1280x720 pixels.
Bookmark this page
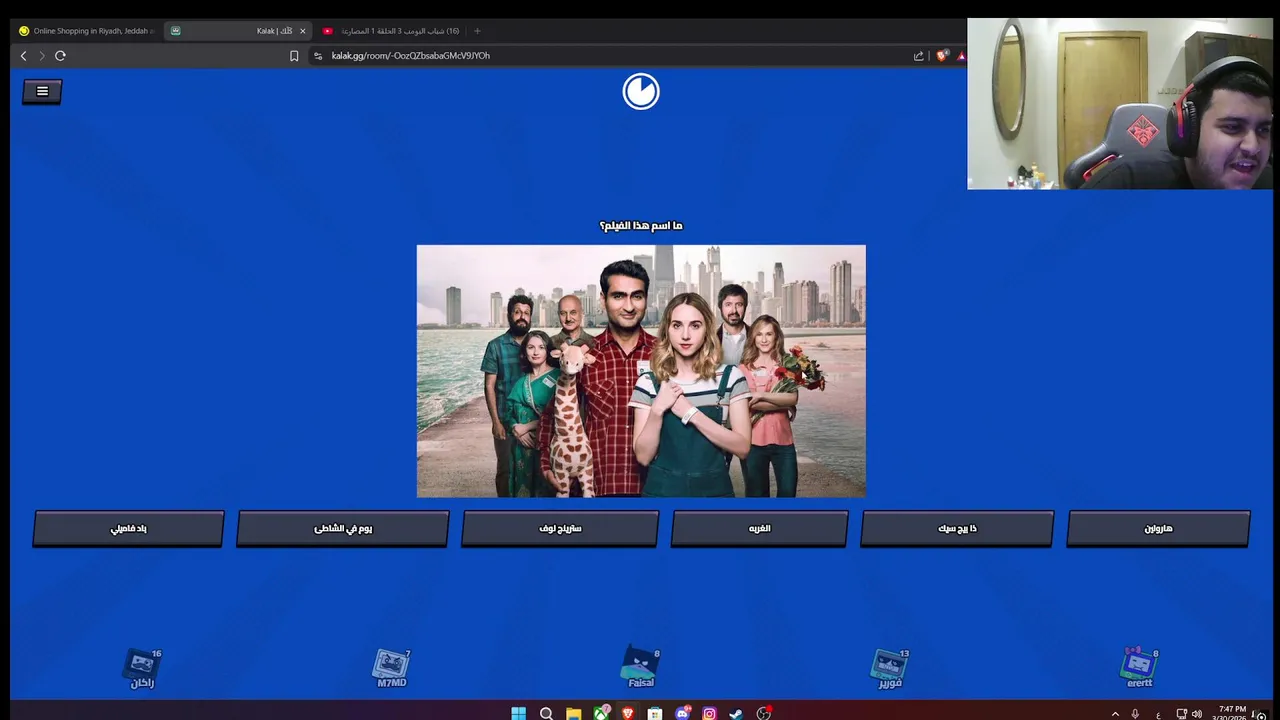pos(294,56)
